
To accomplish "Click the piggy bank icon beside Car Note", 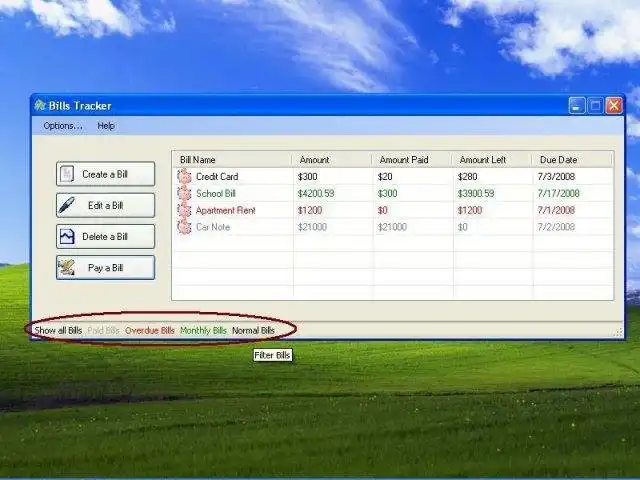I will click(x=184, y=227).
